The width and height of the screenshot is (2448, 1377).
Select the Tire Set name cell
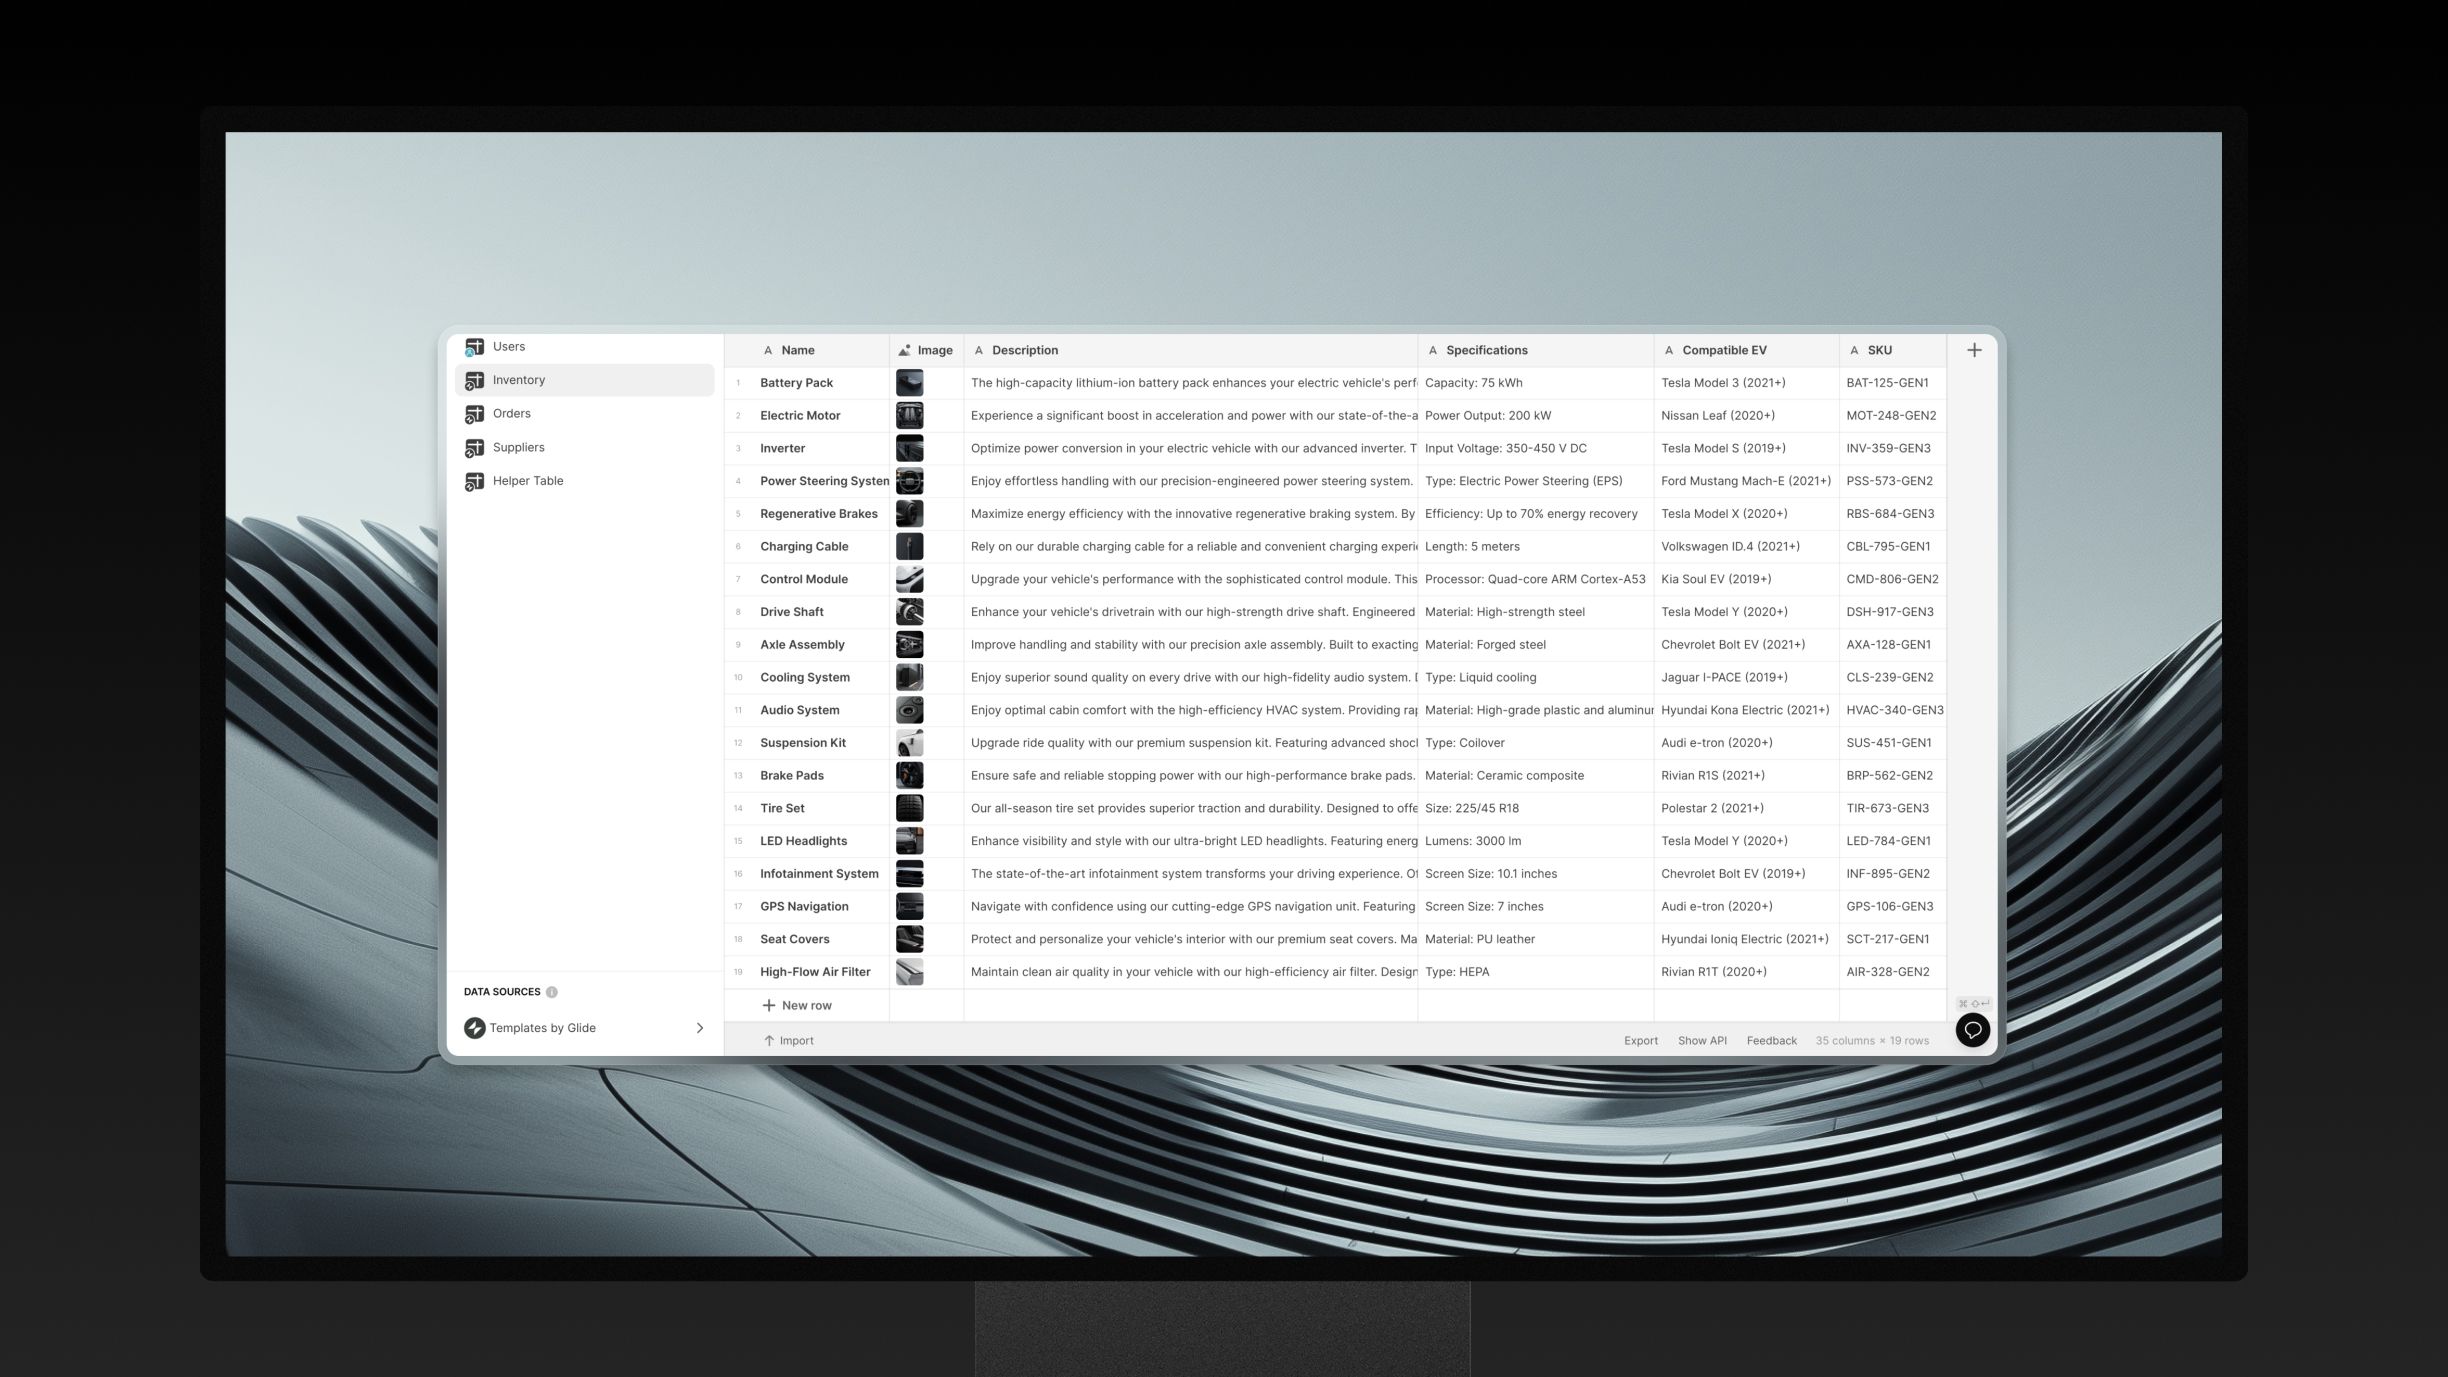pyautogui.click(x=782, y=809)
